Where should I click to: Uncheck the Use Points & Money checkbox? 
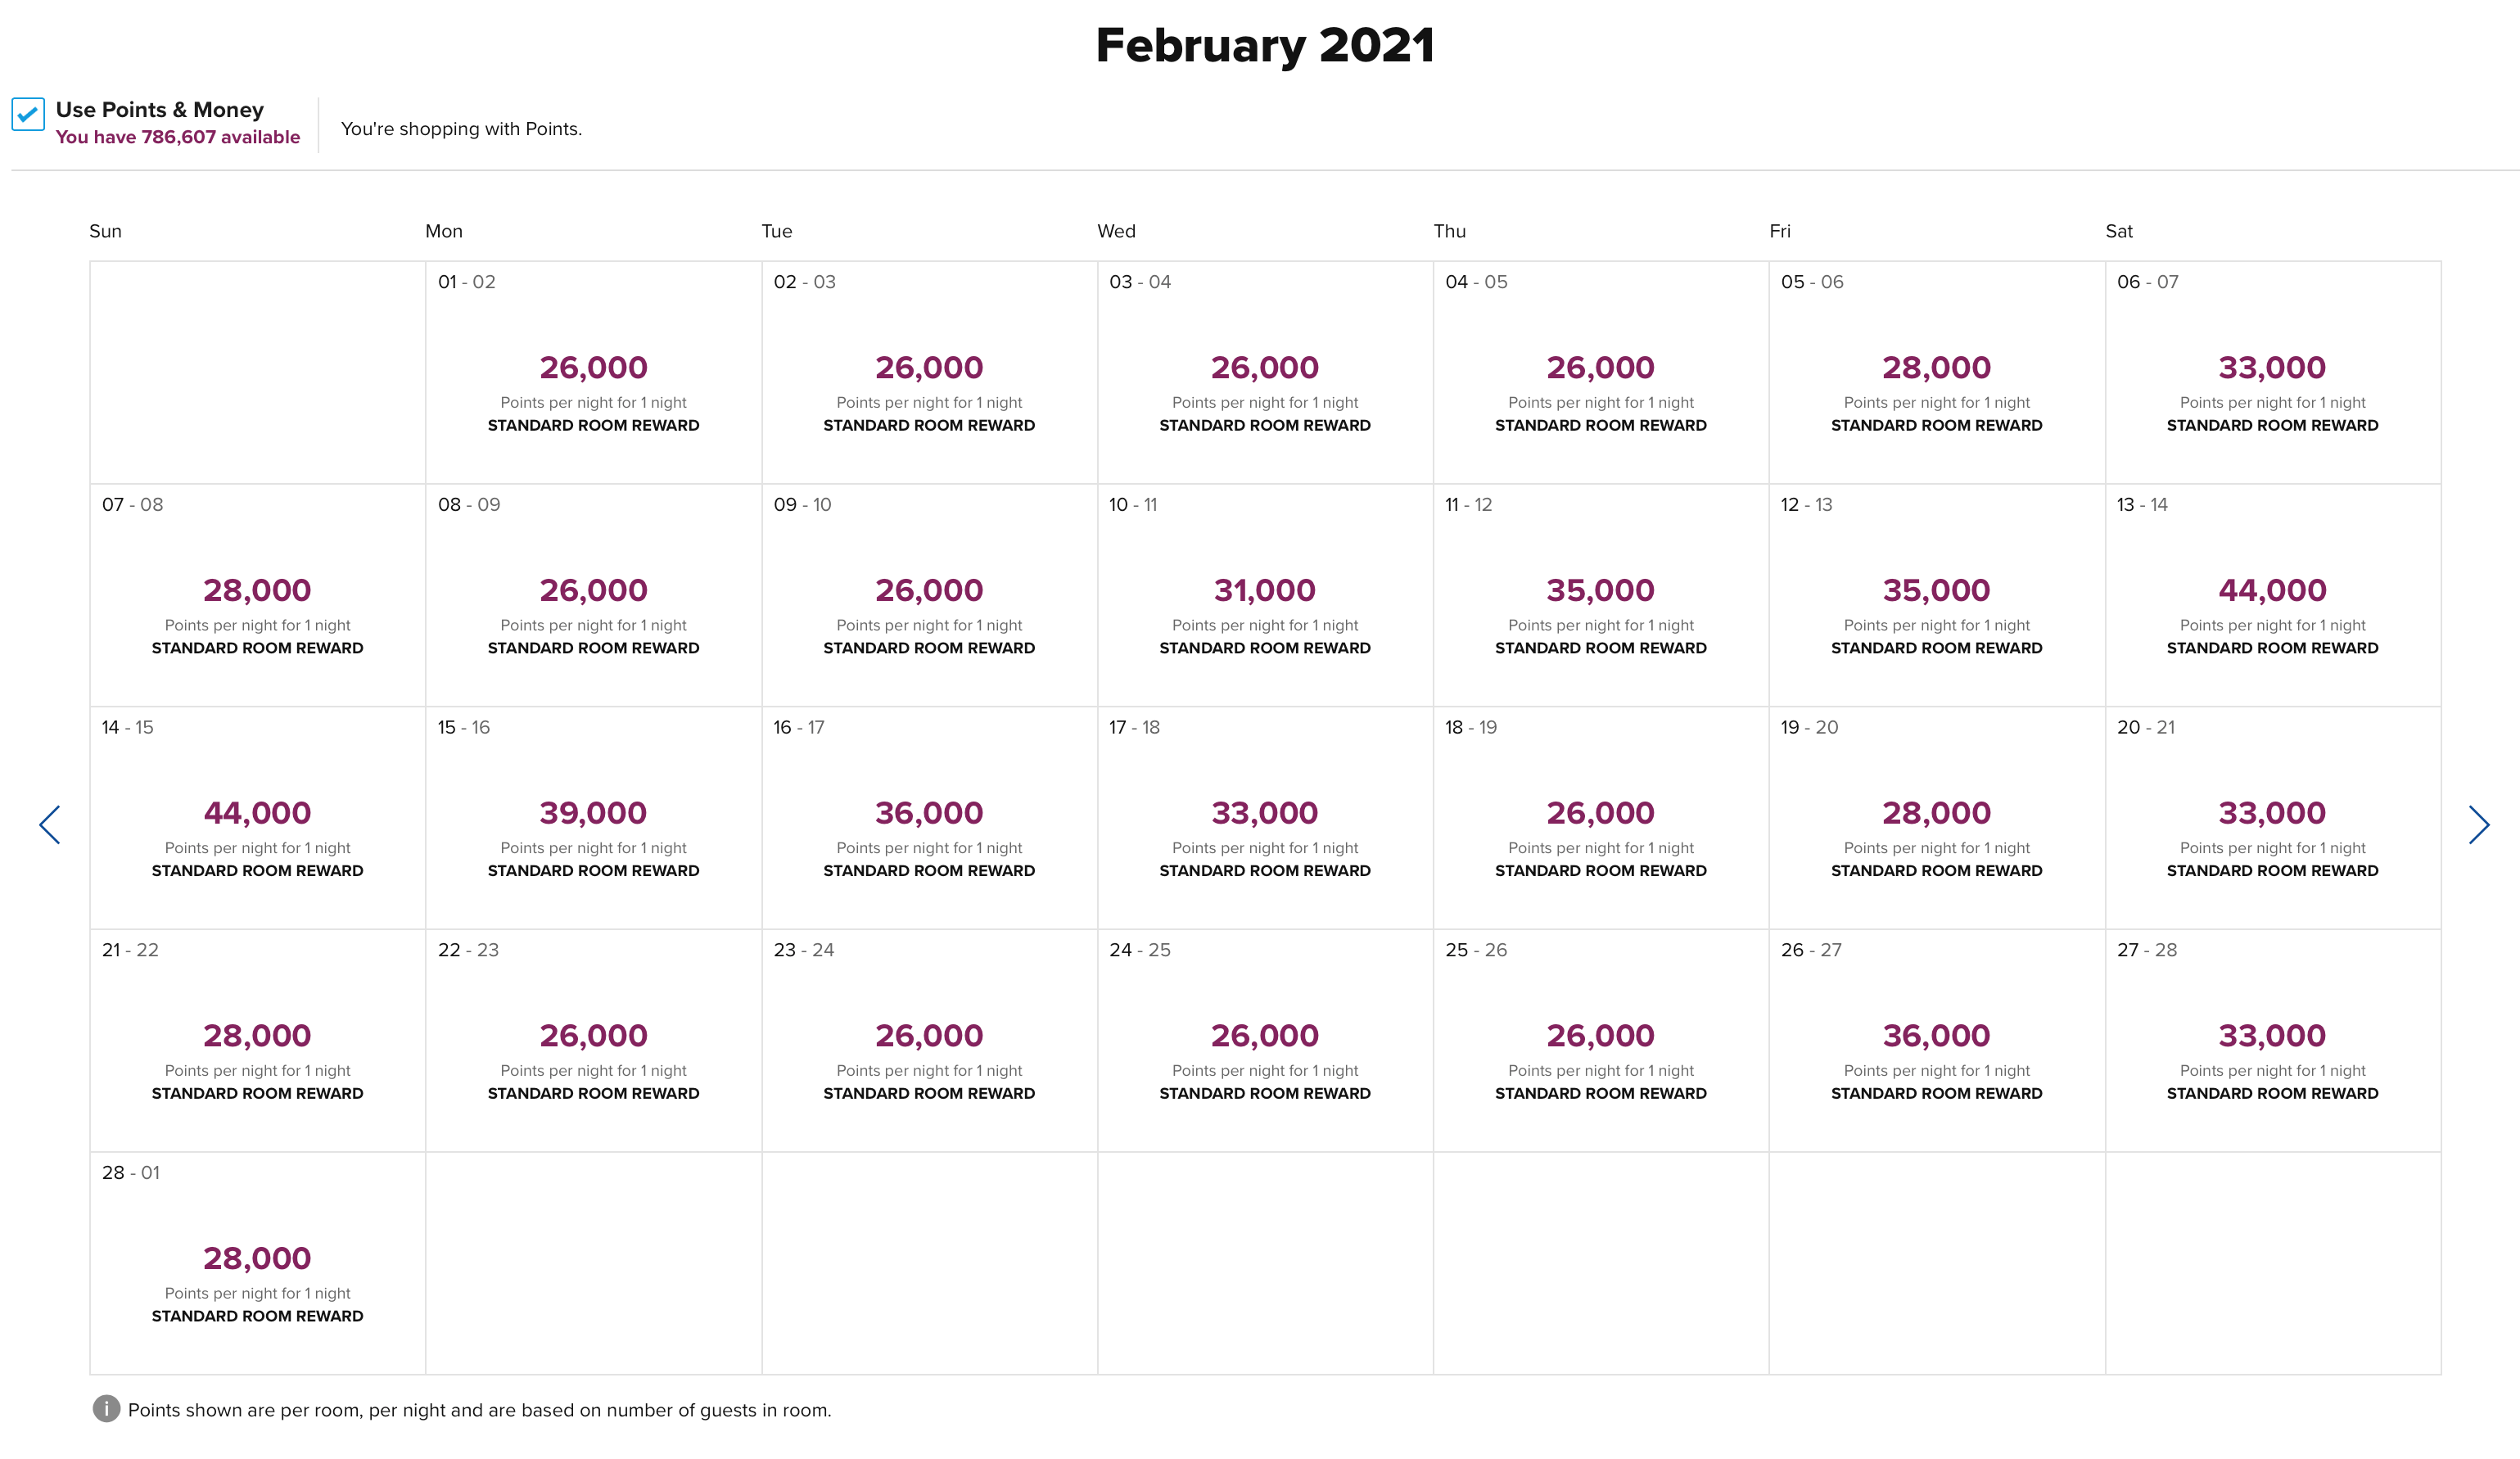[x=28, y=114]
